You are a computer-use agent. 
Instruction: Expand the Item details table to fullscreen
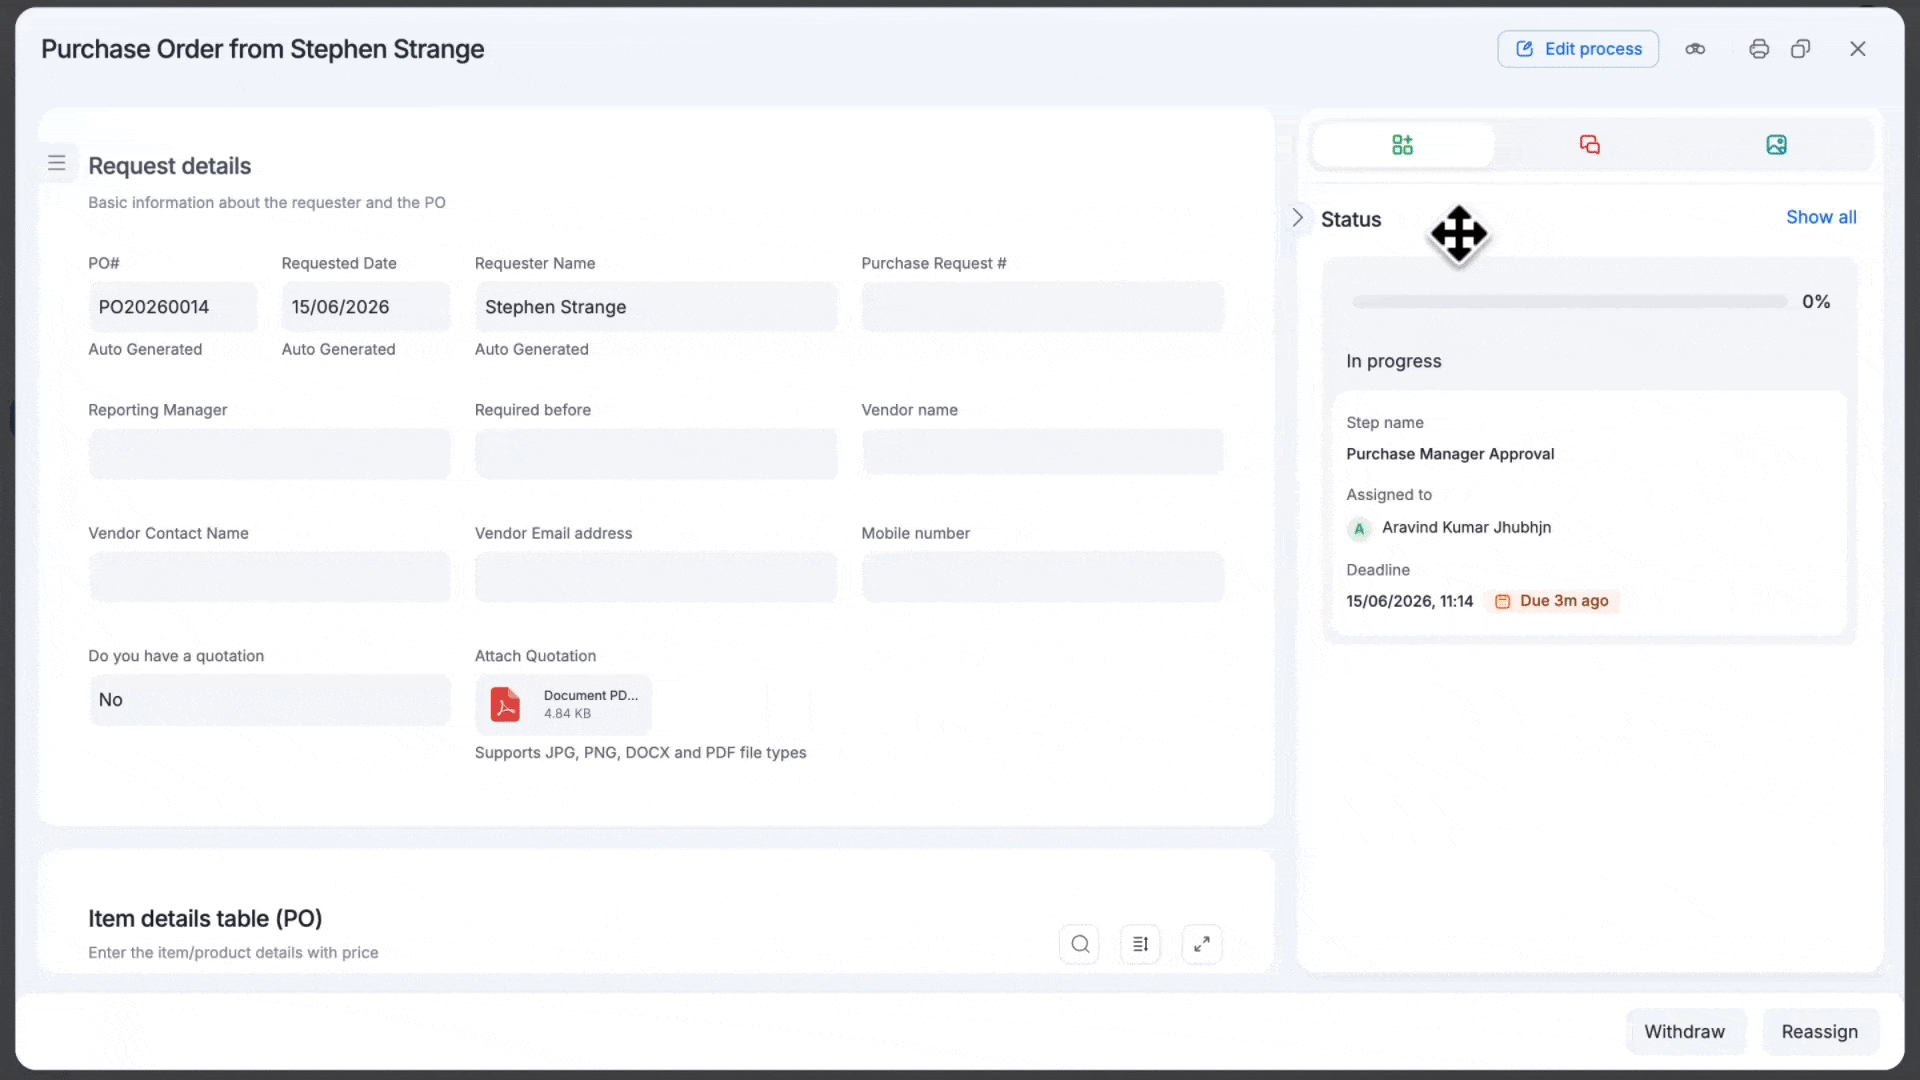[1202, 944]
